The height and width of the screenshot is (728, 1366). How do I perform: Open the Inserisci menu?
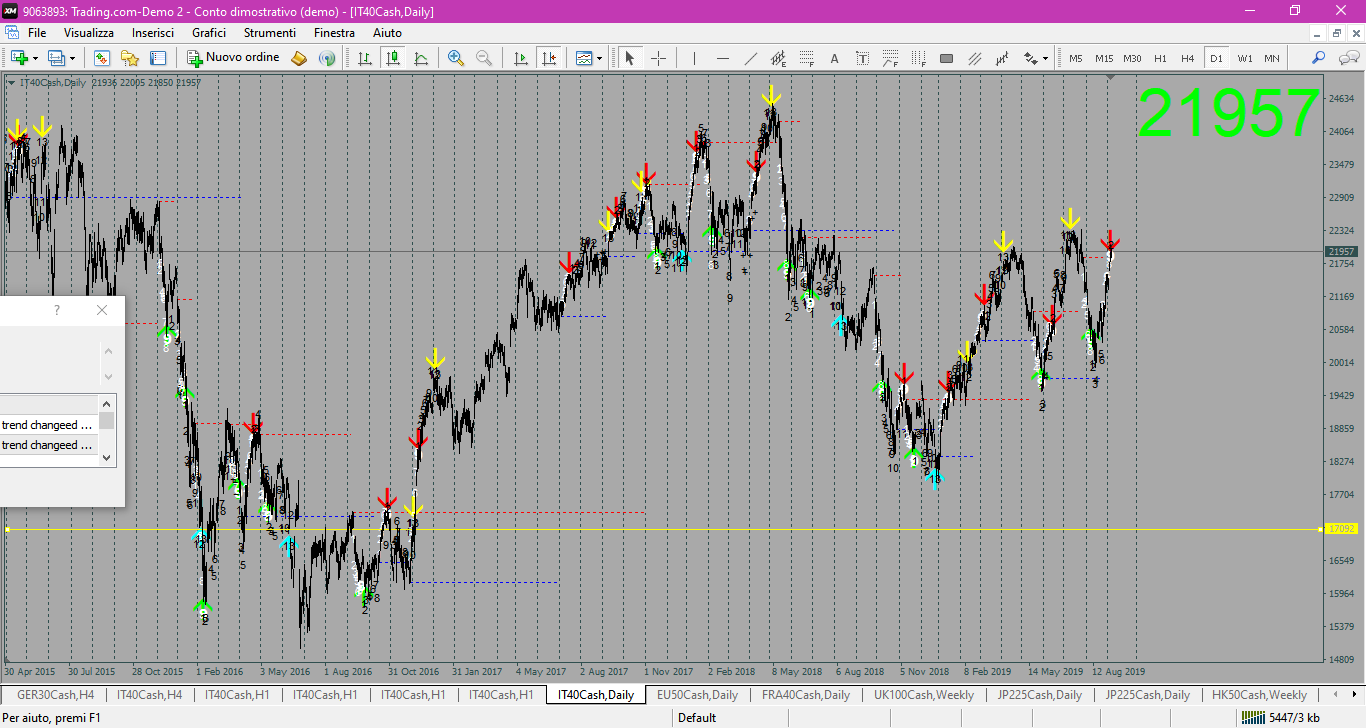[153, 33]
